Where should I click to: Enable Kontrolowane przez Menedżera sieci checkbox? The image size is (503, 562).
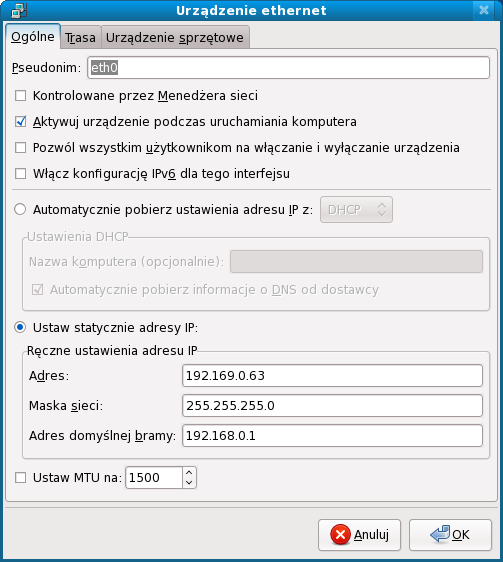[20, 96]
